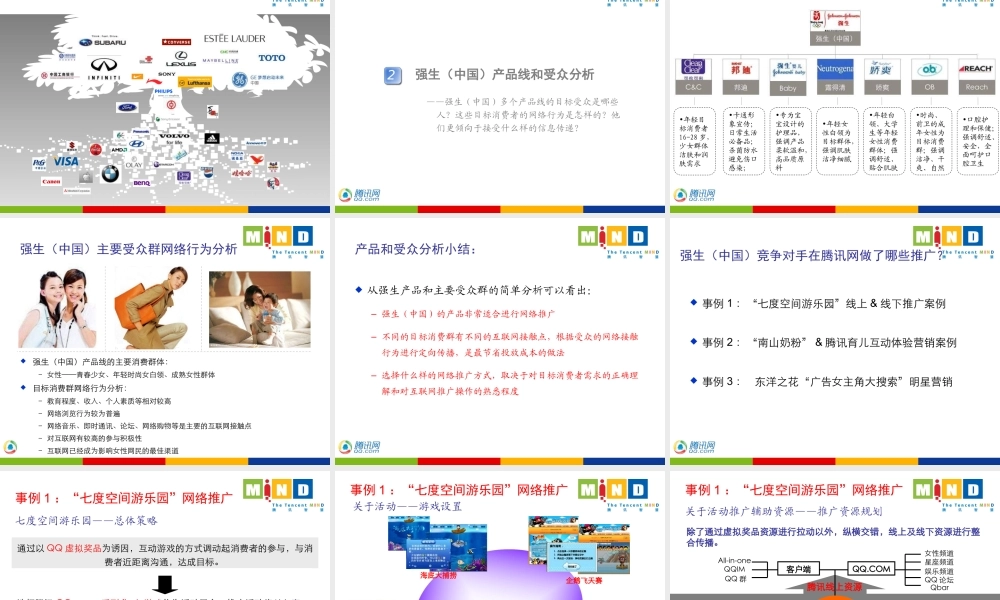
Task: Click the 事例 2 “南山奶粉” bullet
Action: (x=829, y=343)
